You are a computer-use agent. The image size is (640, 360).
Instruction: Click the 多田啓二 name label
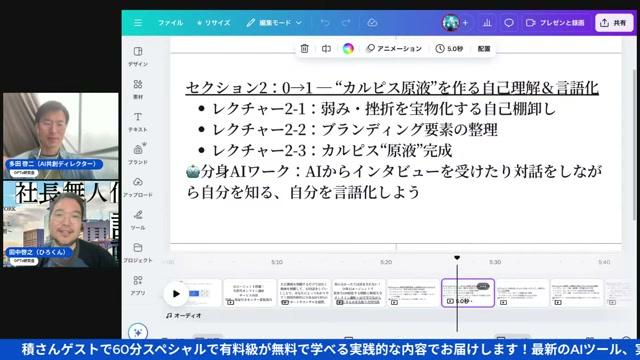click(54, 164)
